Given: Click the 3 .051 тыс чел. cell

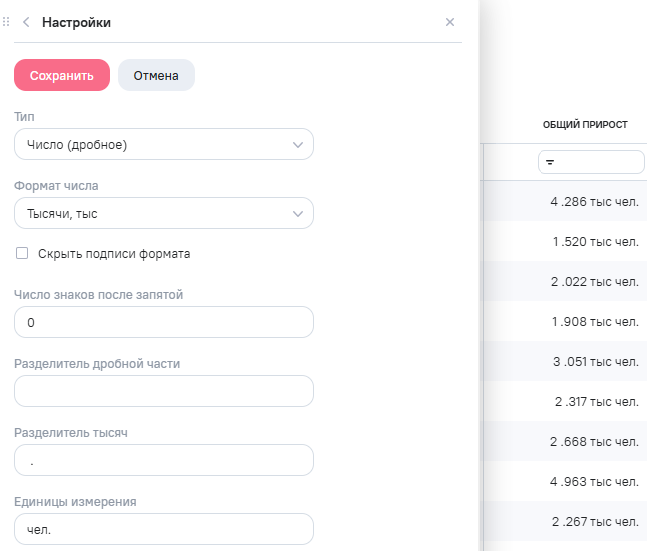Looking at the screenshot, I should coord(594,362).
